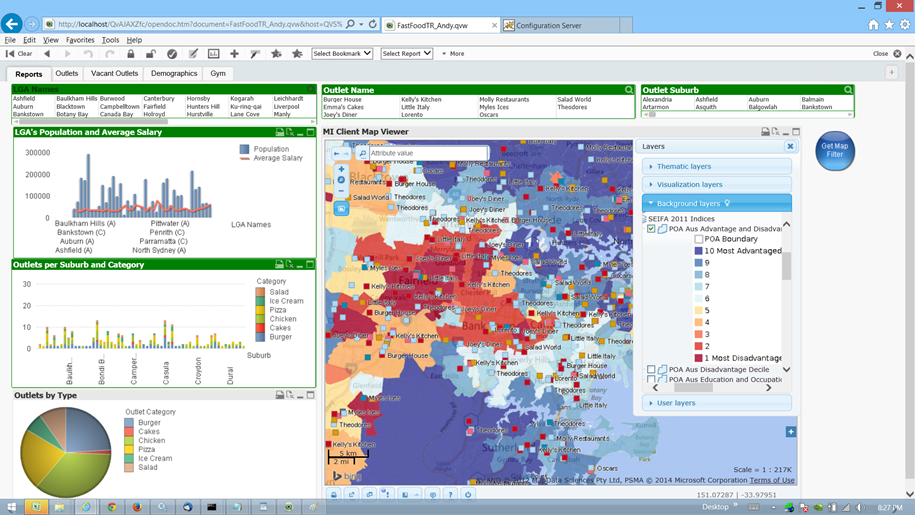Click the Windows Start button

coord(11,507)
